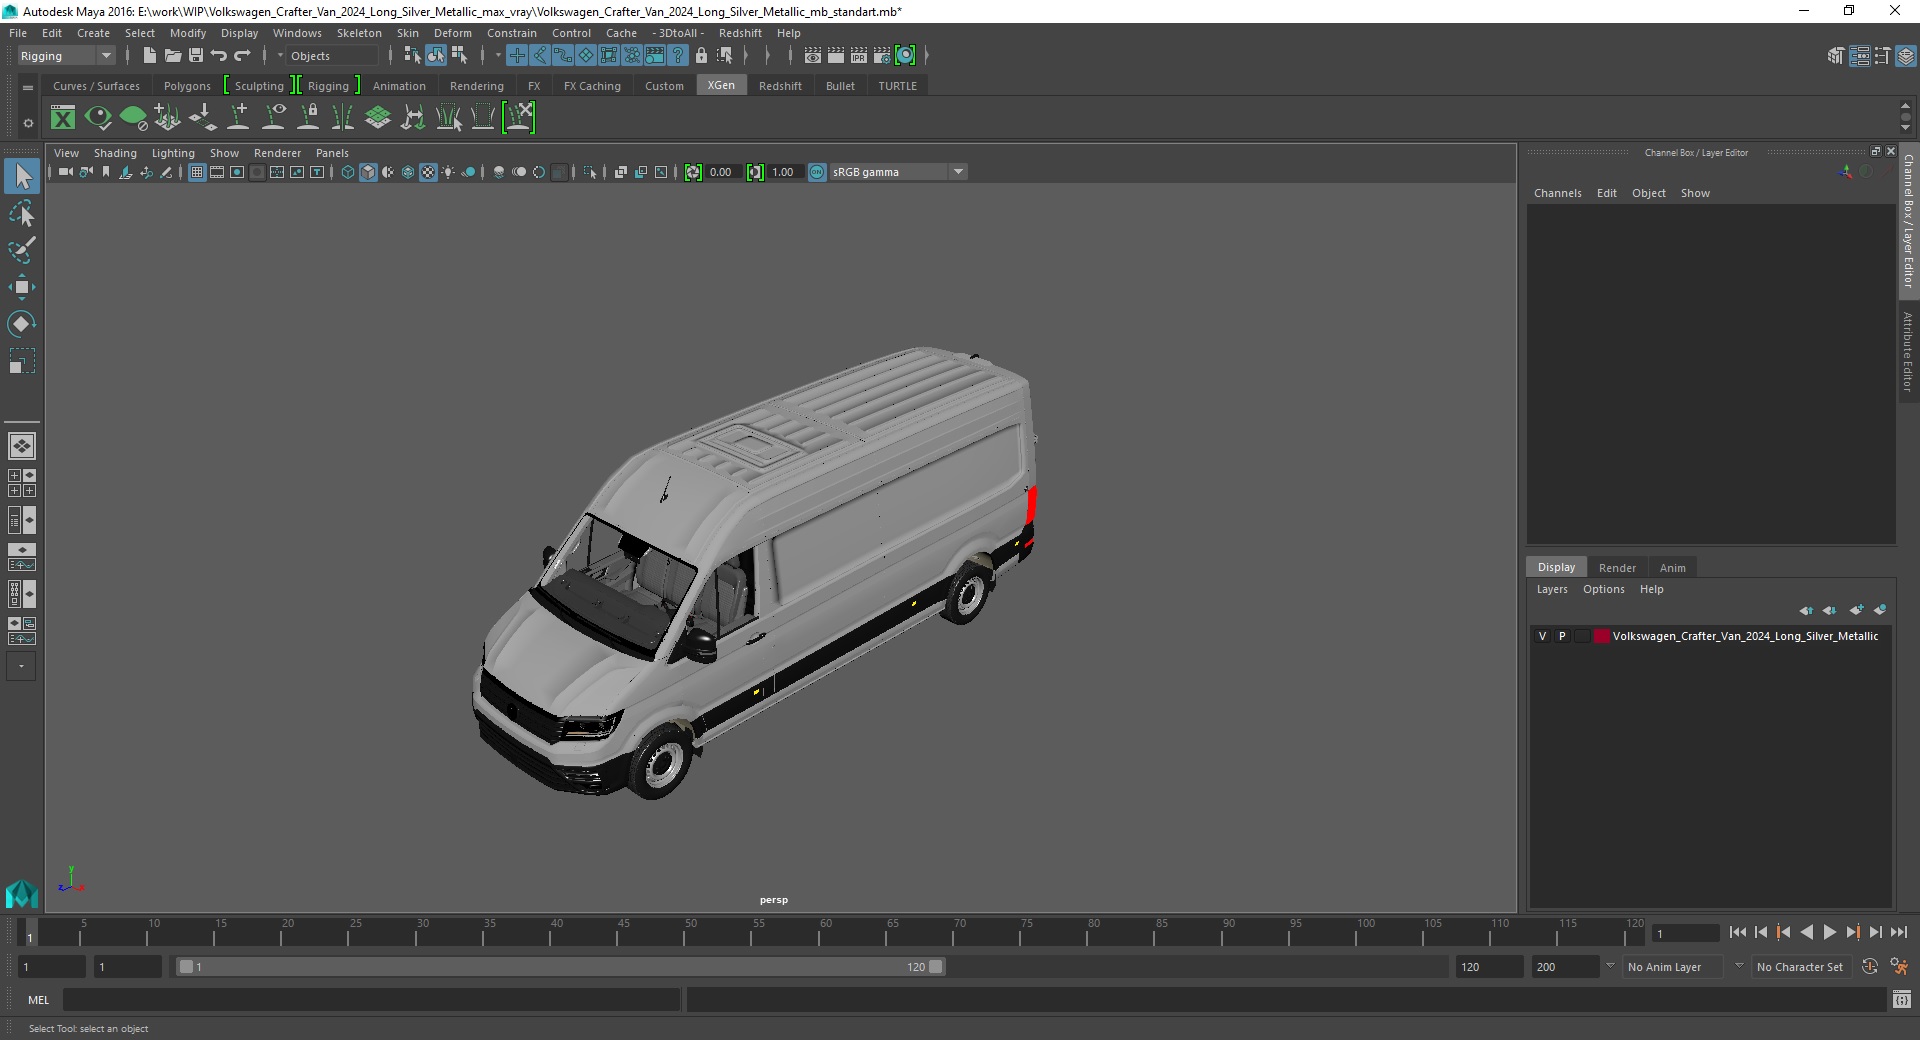Toggle viewport grid display
This screenshot has width=1920, height=1040.
[197, 172]
